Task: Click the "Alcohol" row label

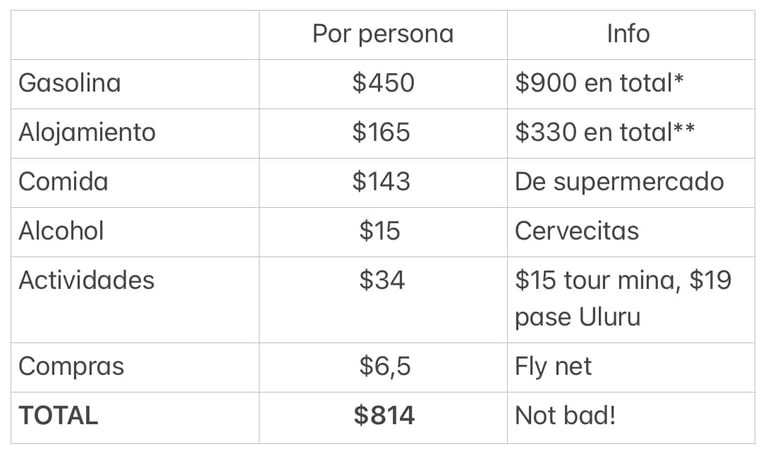Action: pyautogui.click(x=61, y=231)
